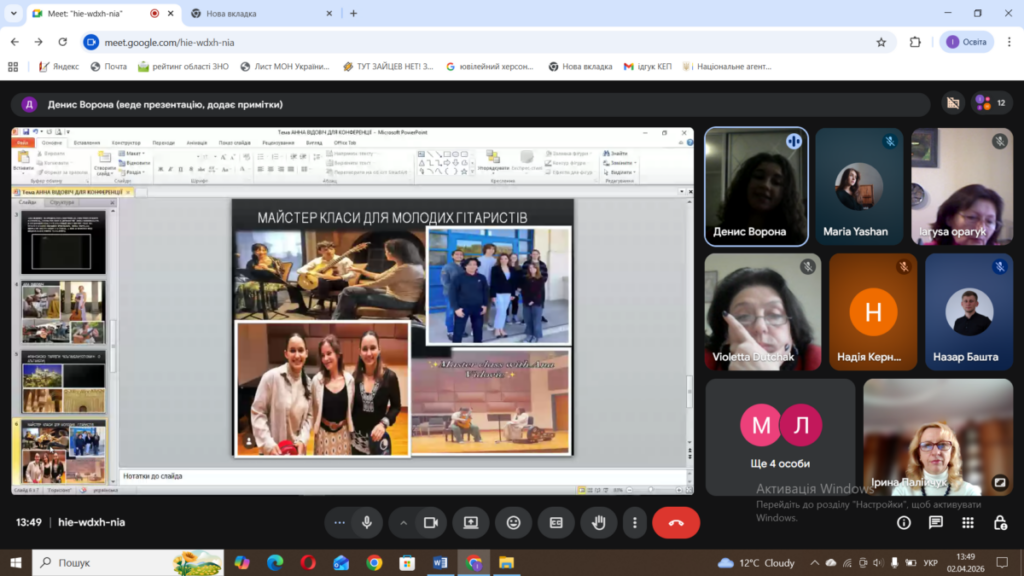The height and width of the screenshot is (576, 1024).
Task: Open the in-call chat panel
Action: coord(935,522)
